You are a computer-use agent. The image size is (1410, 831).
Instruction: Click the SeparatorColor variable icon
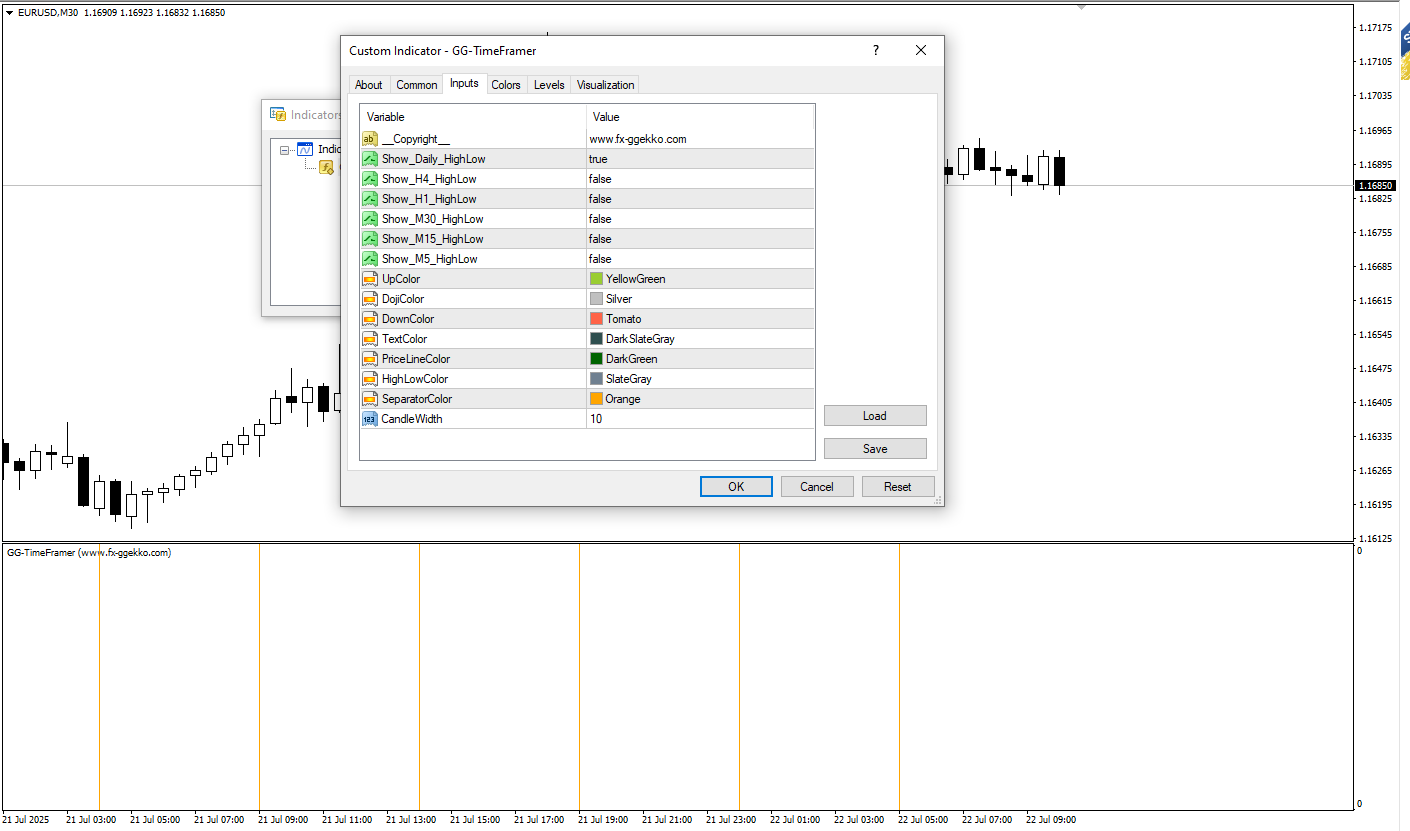[x=370, y=399]
